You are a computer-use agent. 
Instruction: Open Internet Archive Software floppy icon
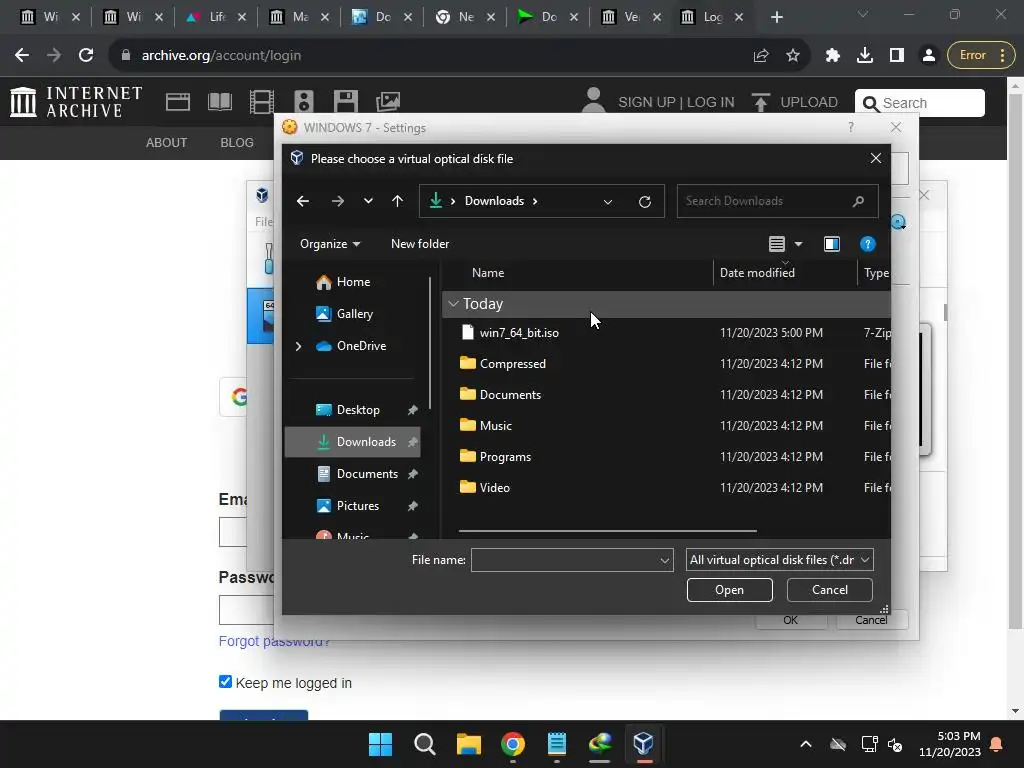point(345,102)
